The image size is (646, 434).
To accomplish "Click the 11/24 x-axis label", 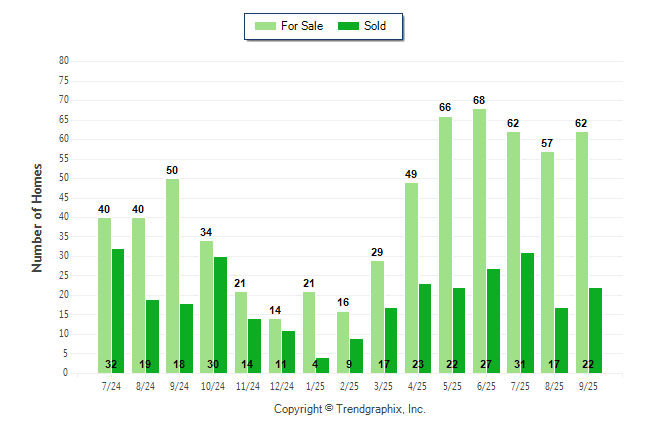I will coord(247,384).
